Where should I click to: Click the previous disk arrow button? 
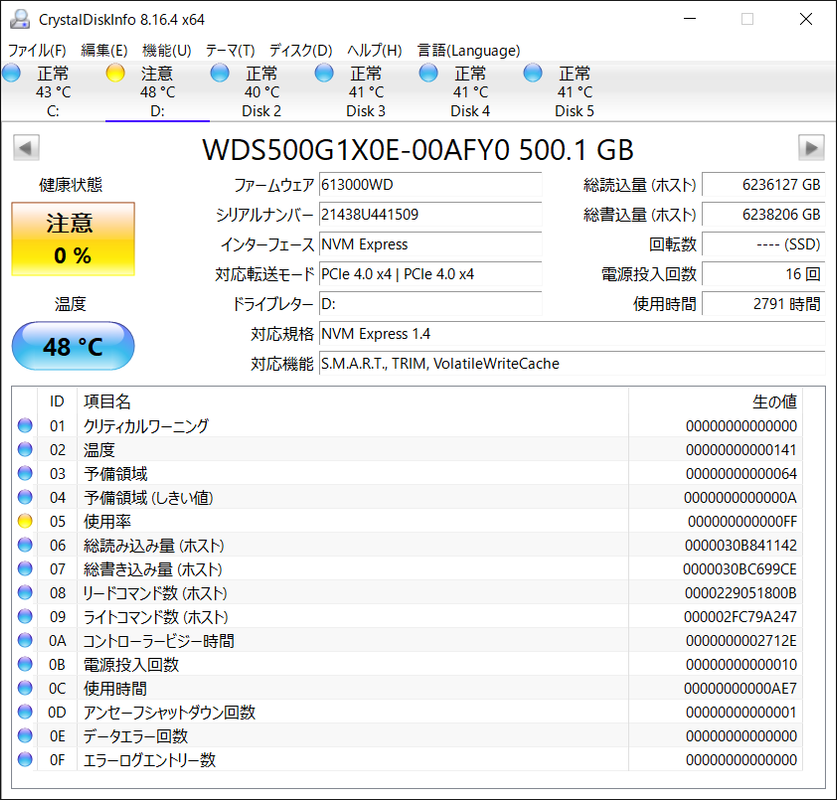point(26,148)
